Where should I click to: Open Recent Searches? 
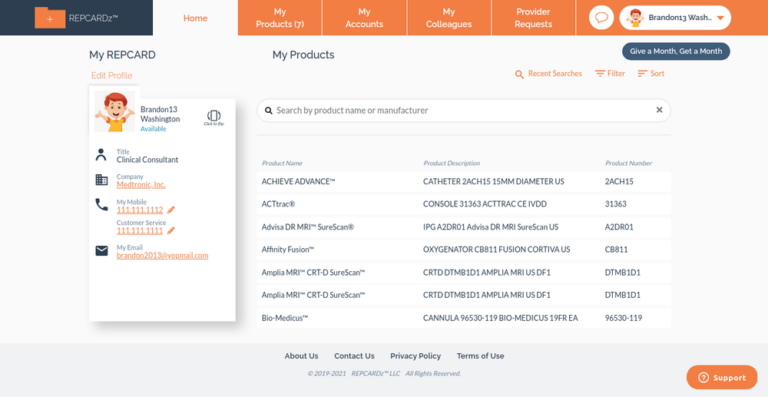click(x=549, y=74)
